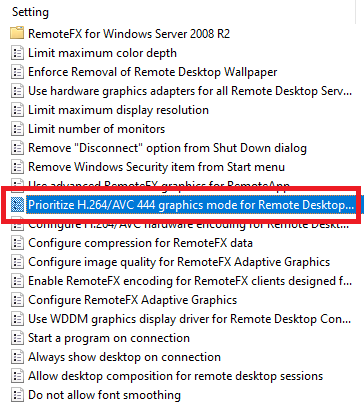
Task: Select Configure image quality for RemoteFX Adaptive Graphics
Action: point(179,262)
